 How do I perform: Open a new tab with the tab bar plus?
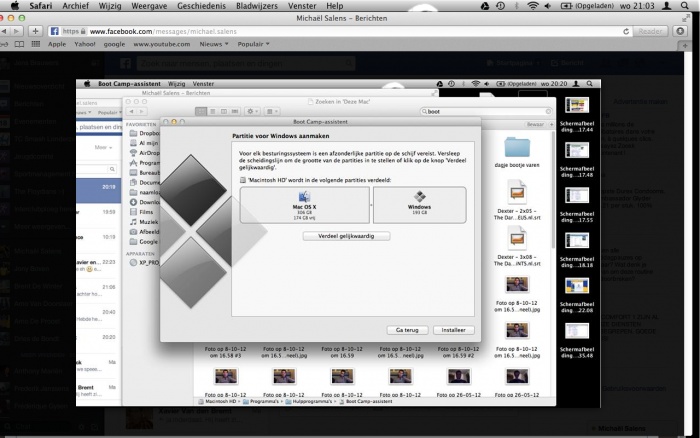[x=685, y=46]
